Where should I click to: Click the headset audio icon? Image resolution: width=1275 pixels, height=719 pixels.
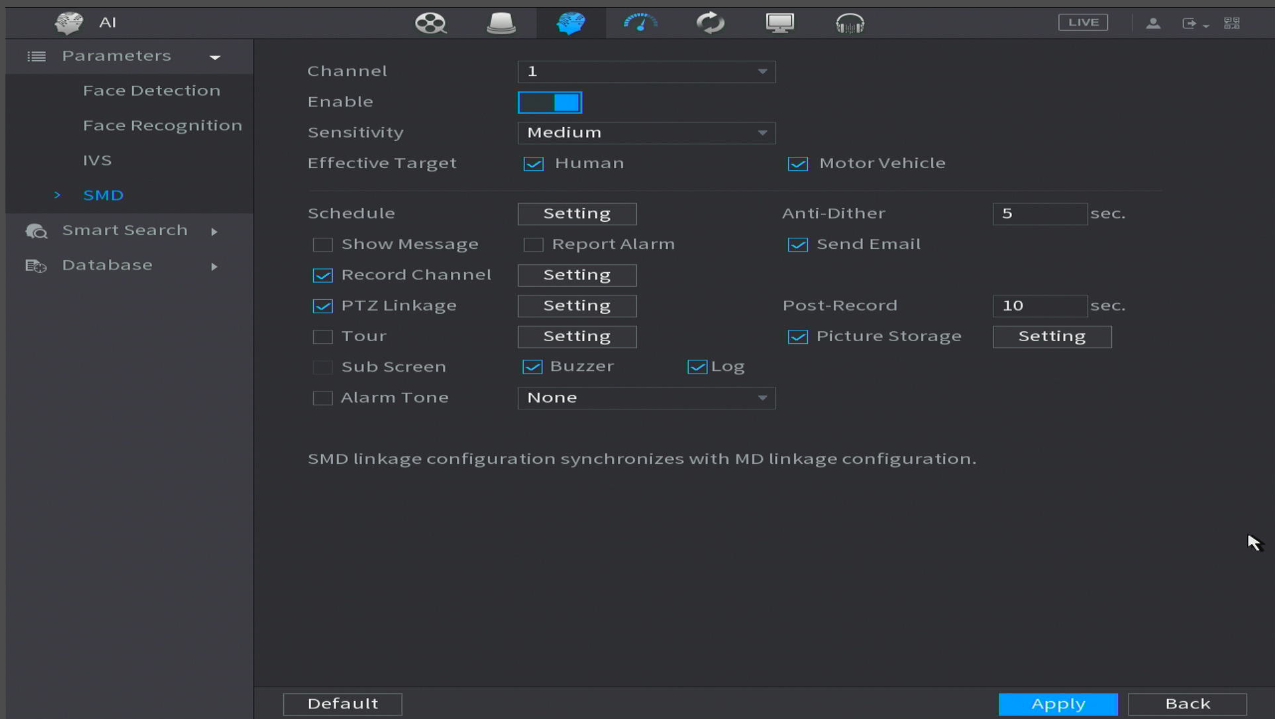[x=850, y=23]
